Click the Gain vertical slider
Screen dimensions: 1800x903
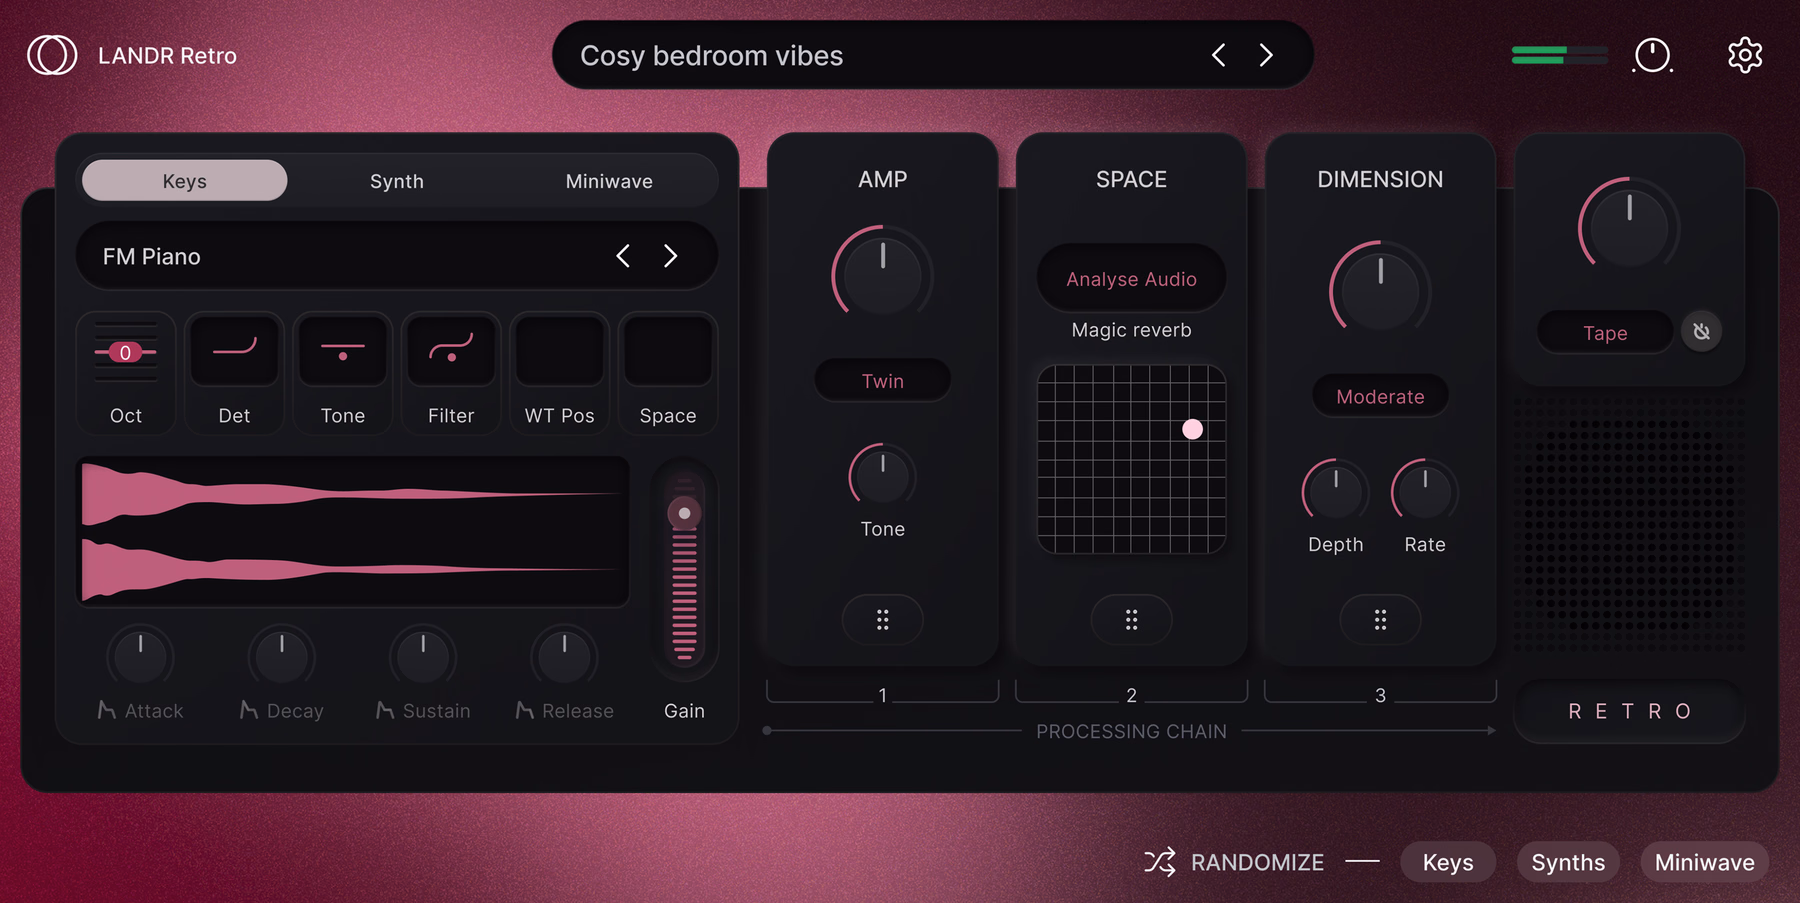[685, 568]
